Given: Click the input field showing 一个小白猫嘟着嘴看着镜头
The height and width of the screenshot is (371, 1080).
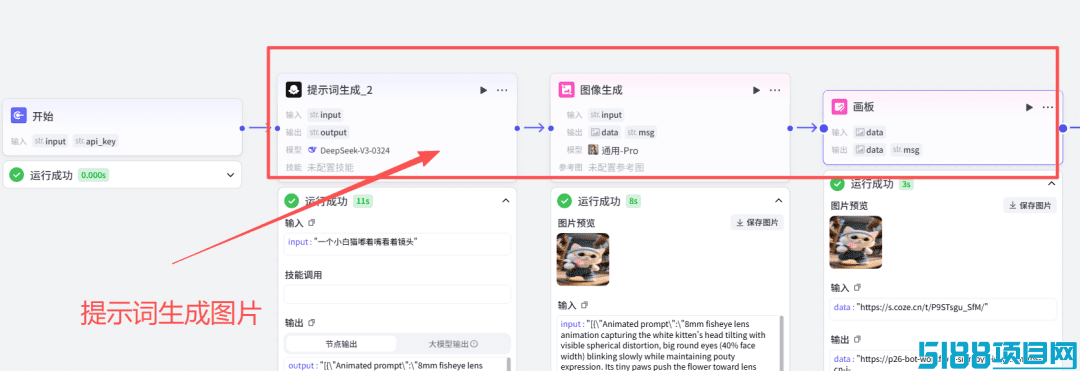Looking at the screenshot, I should [x=397, y=244].
